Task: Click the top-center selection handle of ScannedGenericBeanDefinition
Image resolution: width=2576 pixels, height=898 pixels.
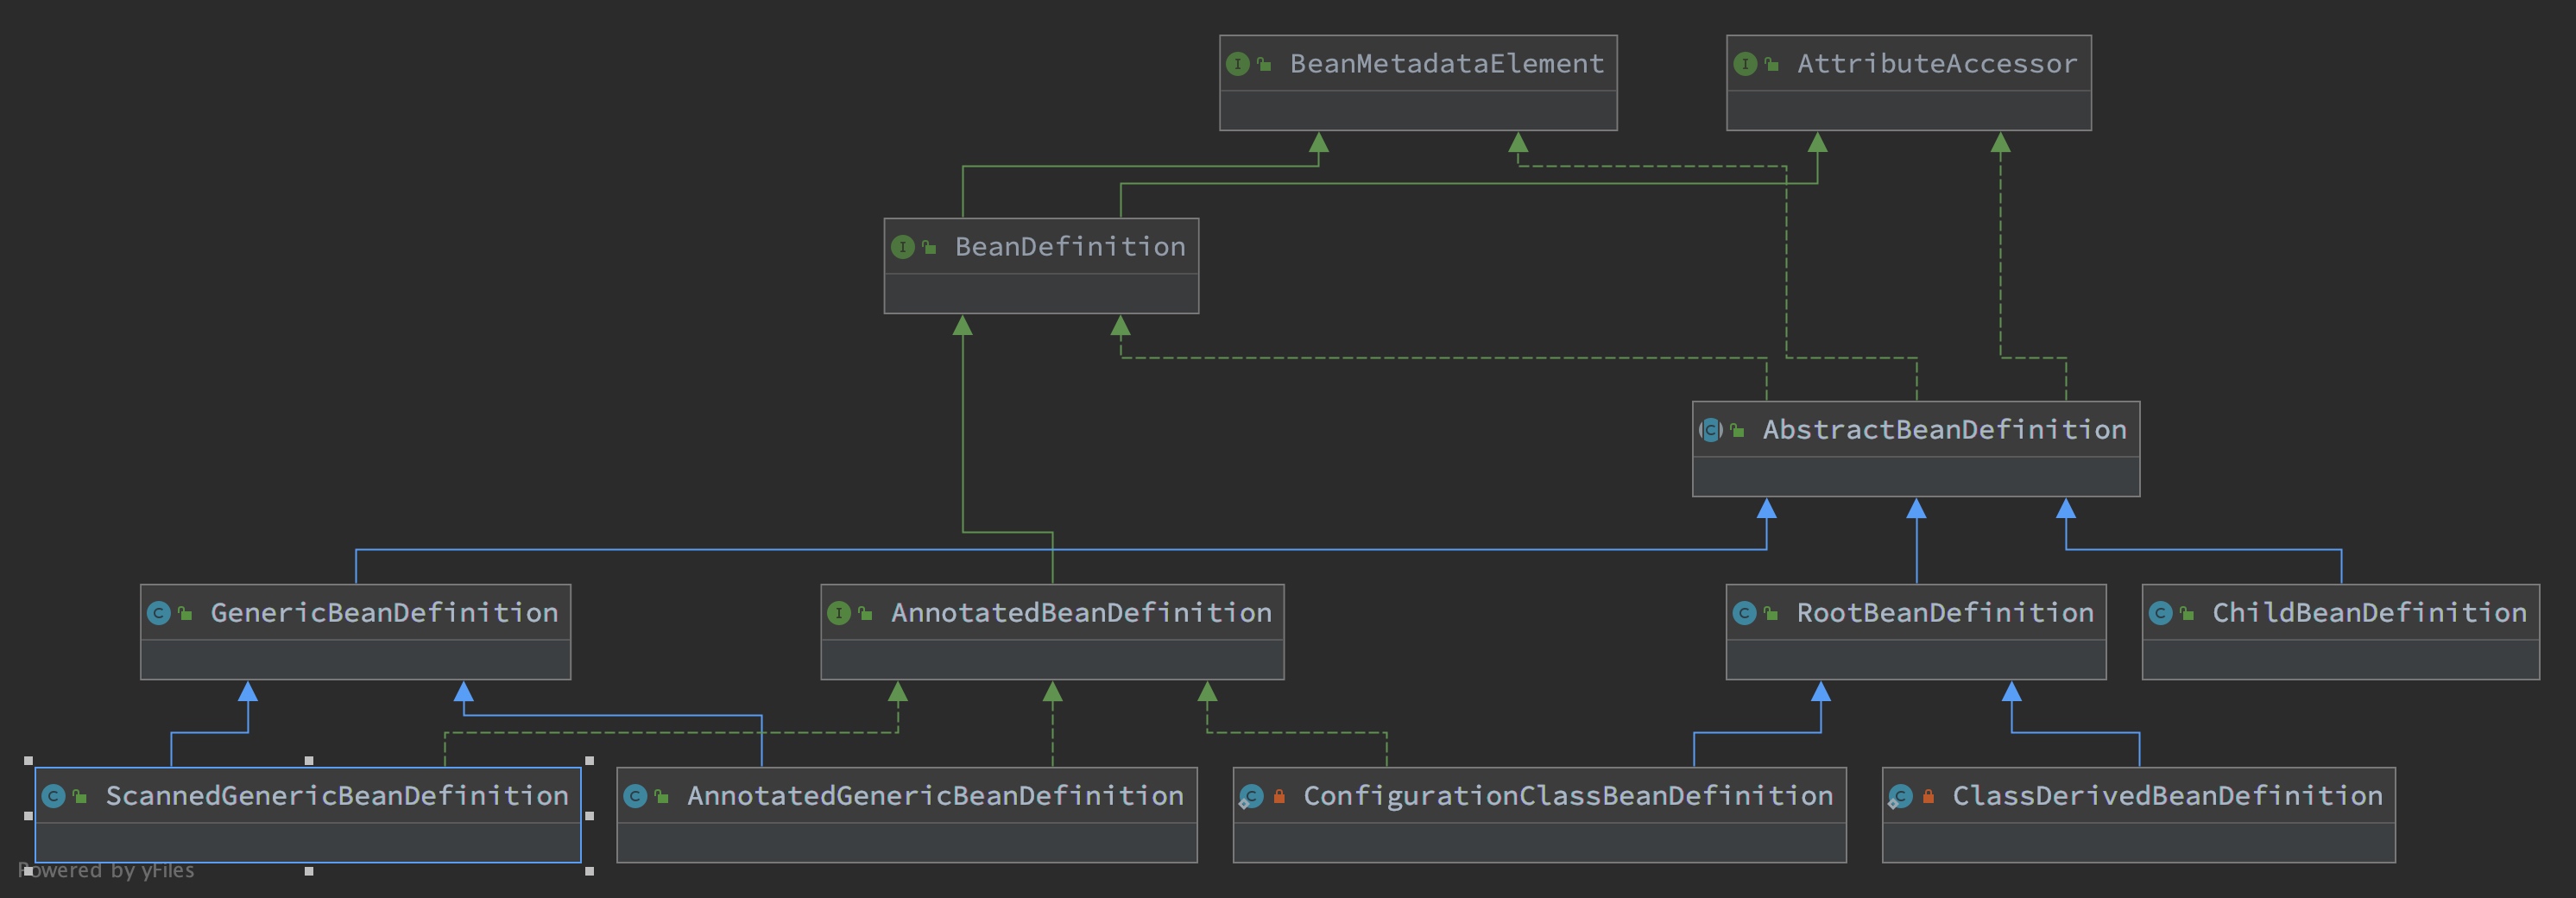Action: click(309, 761)
